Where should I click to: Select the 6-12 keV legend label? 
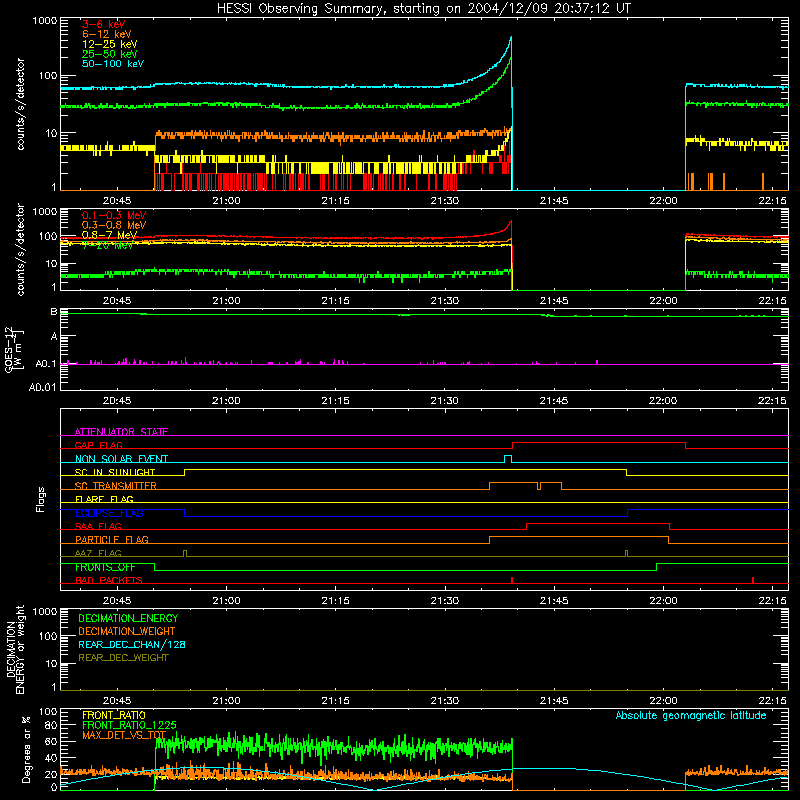(106, 34)
